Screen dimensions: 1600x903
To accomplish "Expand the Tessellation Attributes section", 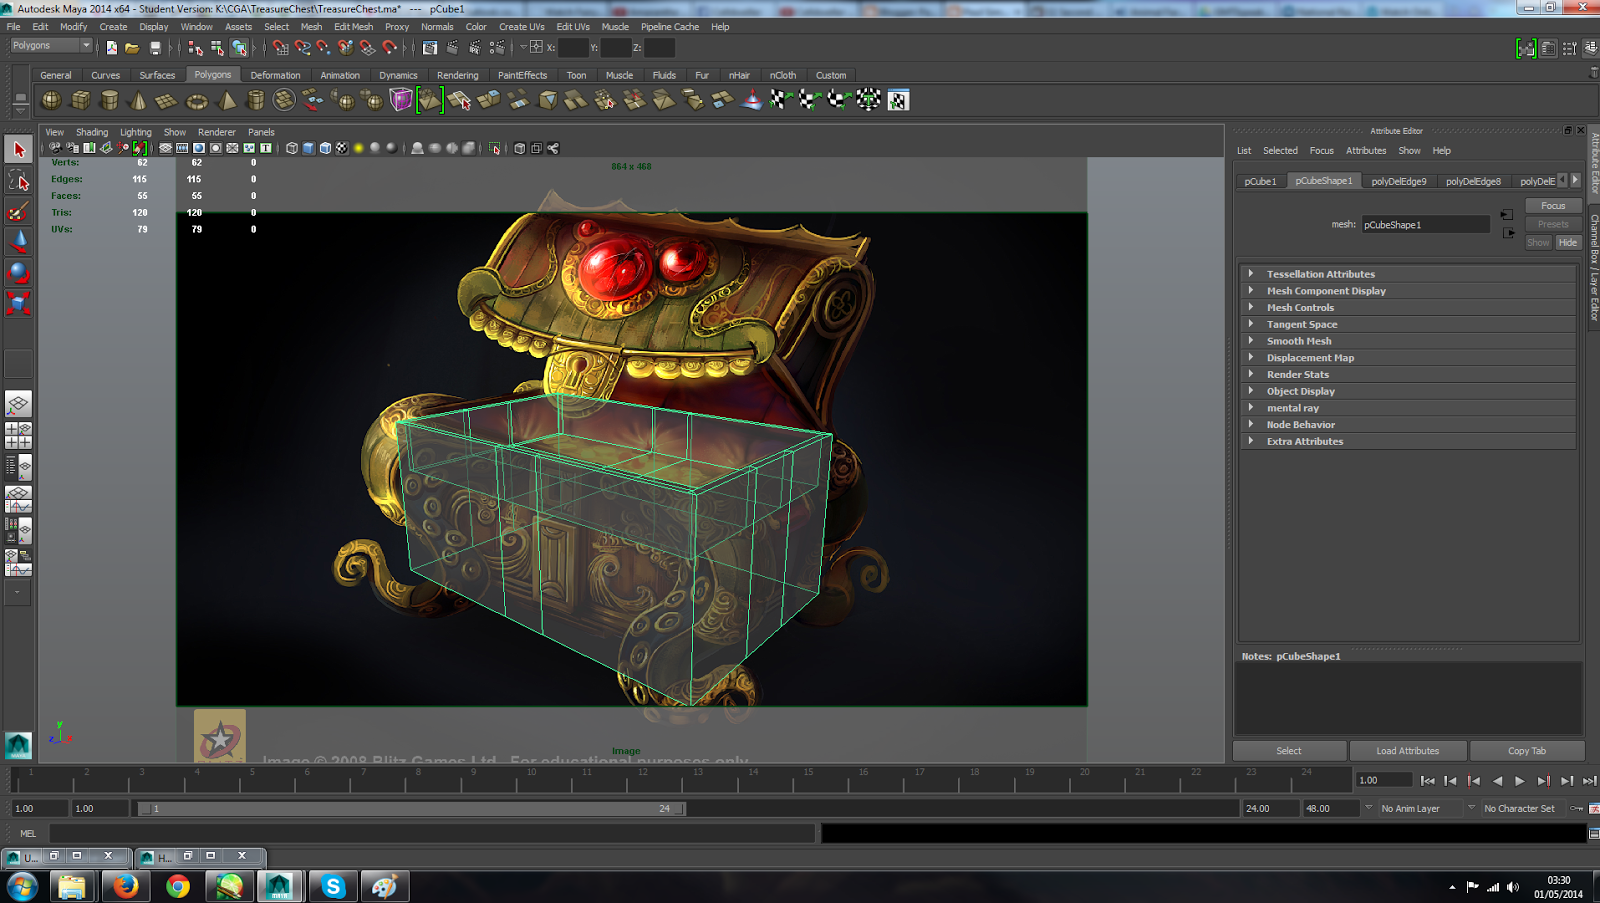I will [1407, 274].
